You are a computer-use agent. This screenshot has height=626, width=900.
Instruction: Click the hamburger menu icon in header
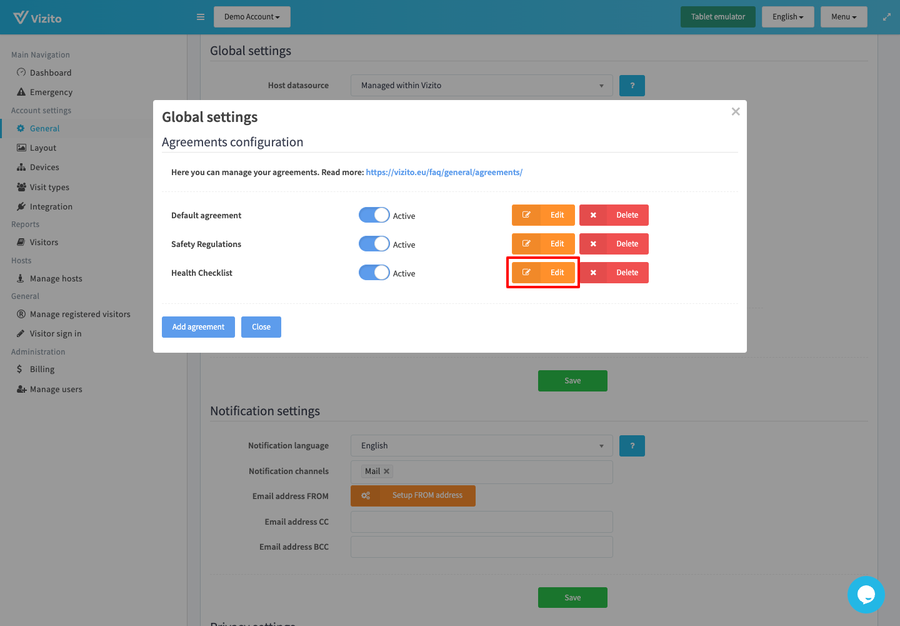200,17
